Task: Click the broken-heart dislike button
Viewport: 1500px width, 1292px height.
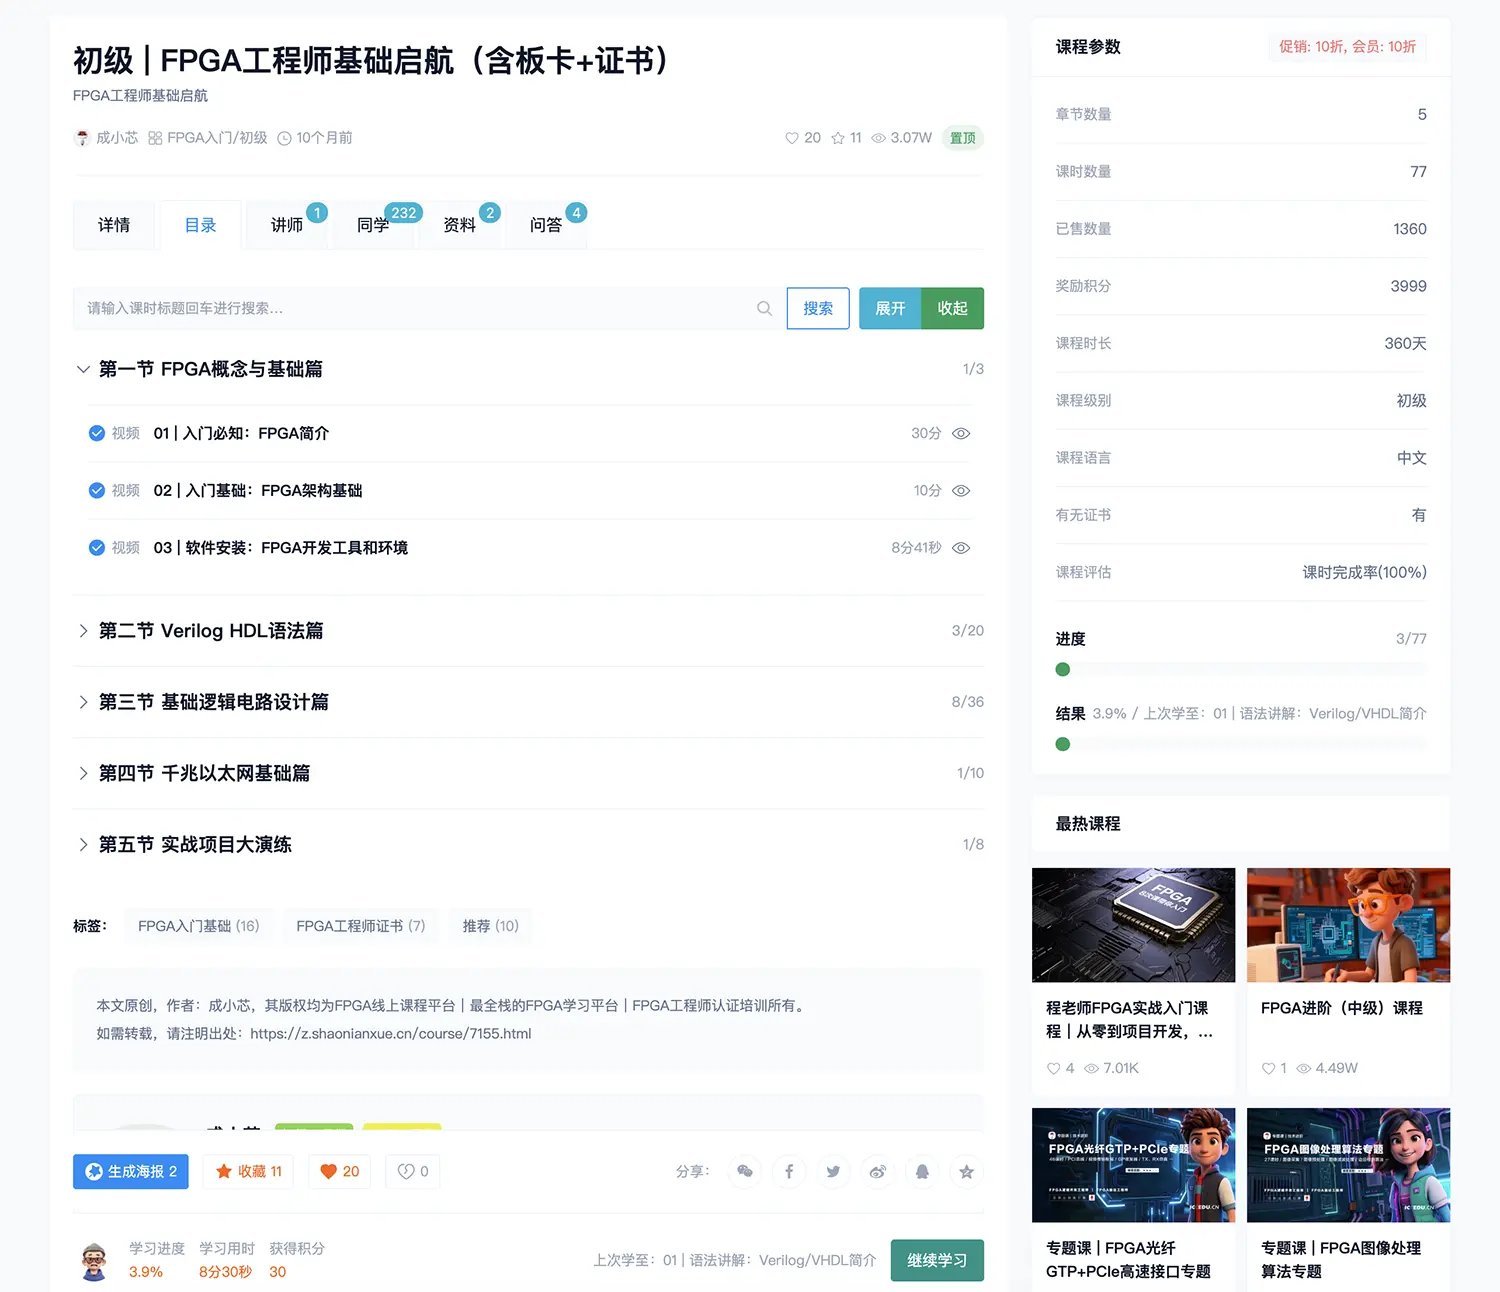Action: 413,1171
